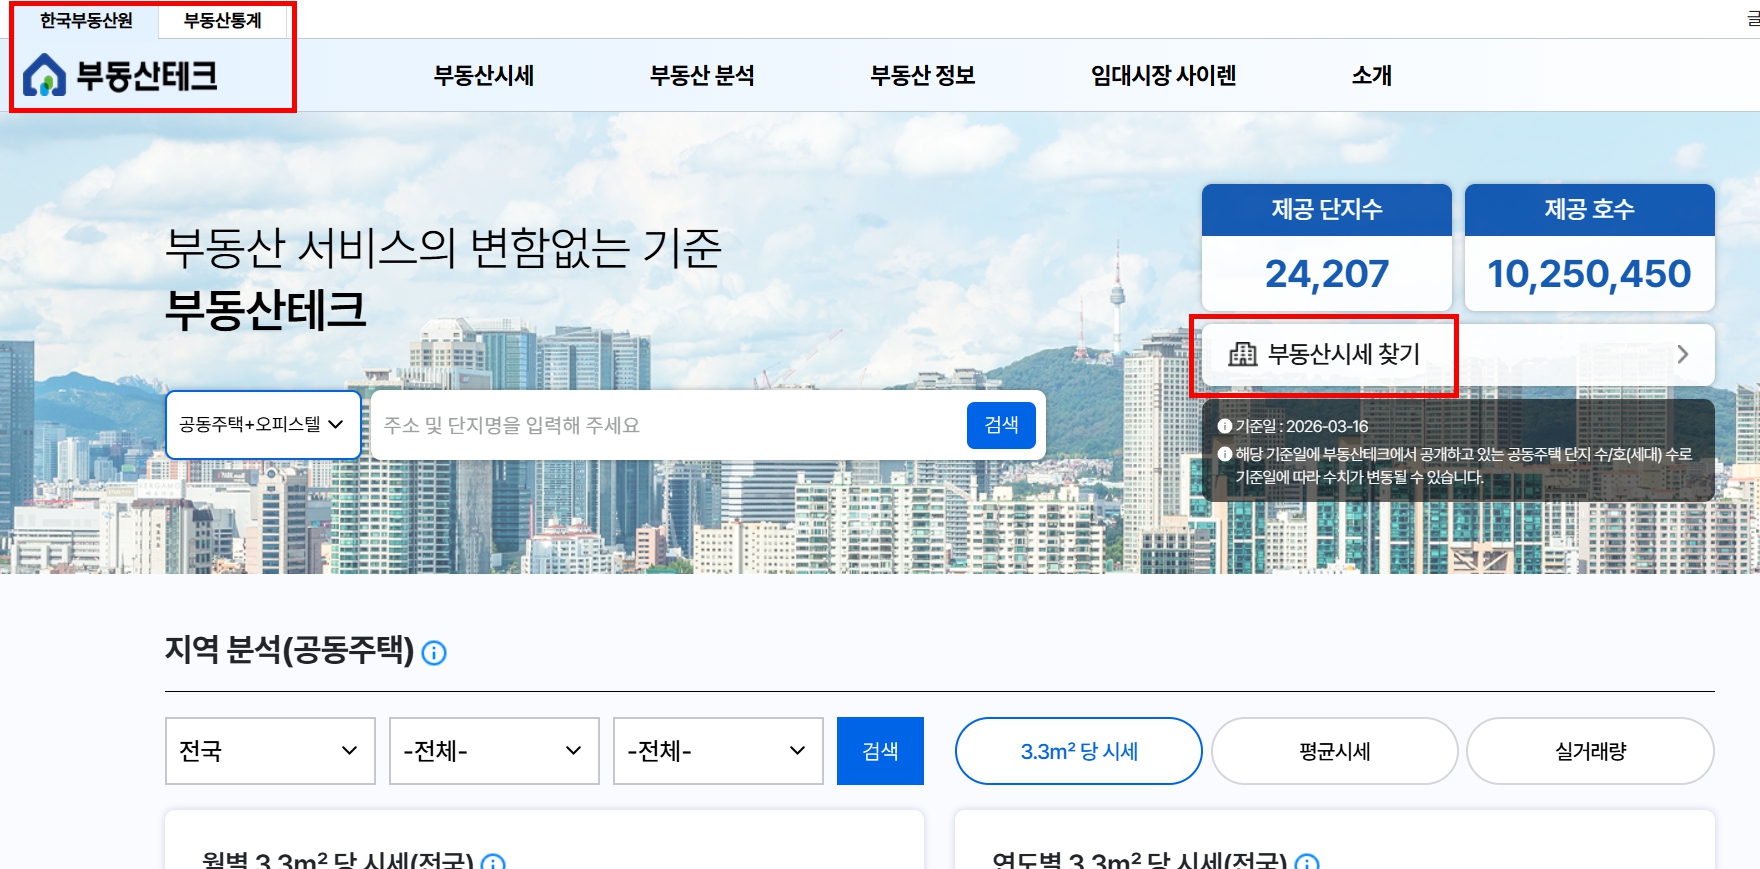Click the 검색 button in 지역 분석 filters
Screen dimensions: 1760x869
(880, 751)
